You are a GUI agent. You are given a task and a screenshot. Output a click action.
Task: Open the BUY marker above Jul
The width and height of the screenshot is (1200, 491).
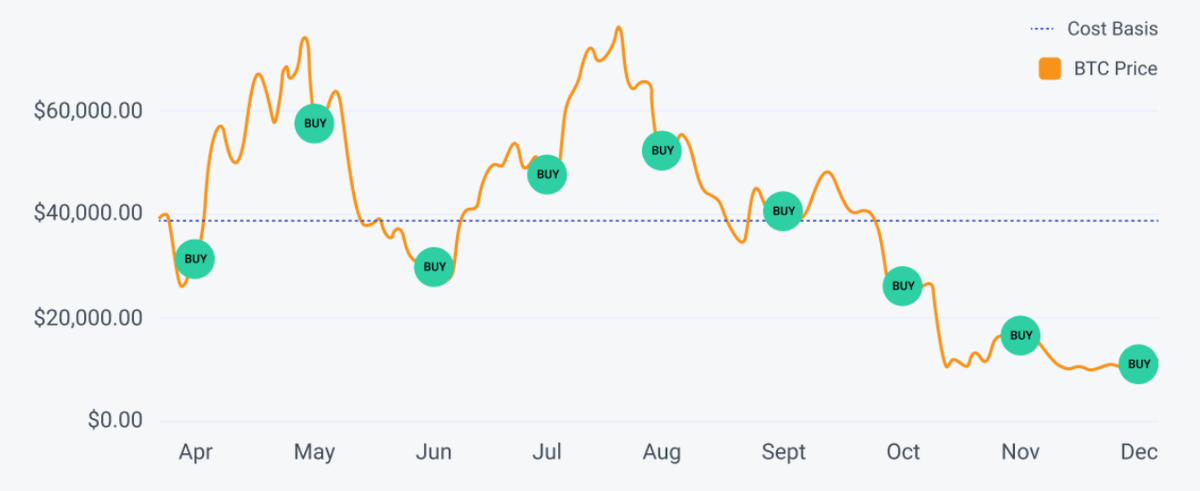pos(547,174)
